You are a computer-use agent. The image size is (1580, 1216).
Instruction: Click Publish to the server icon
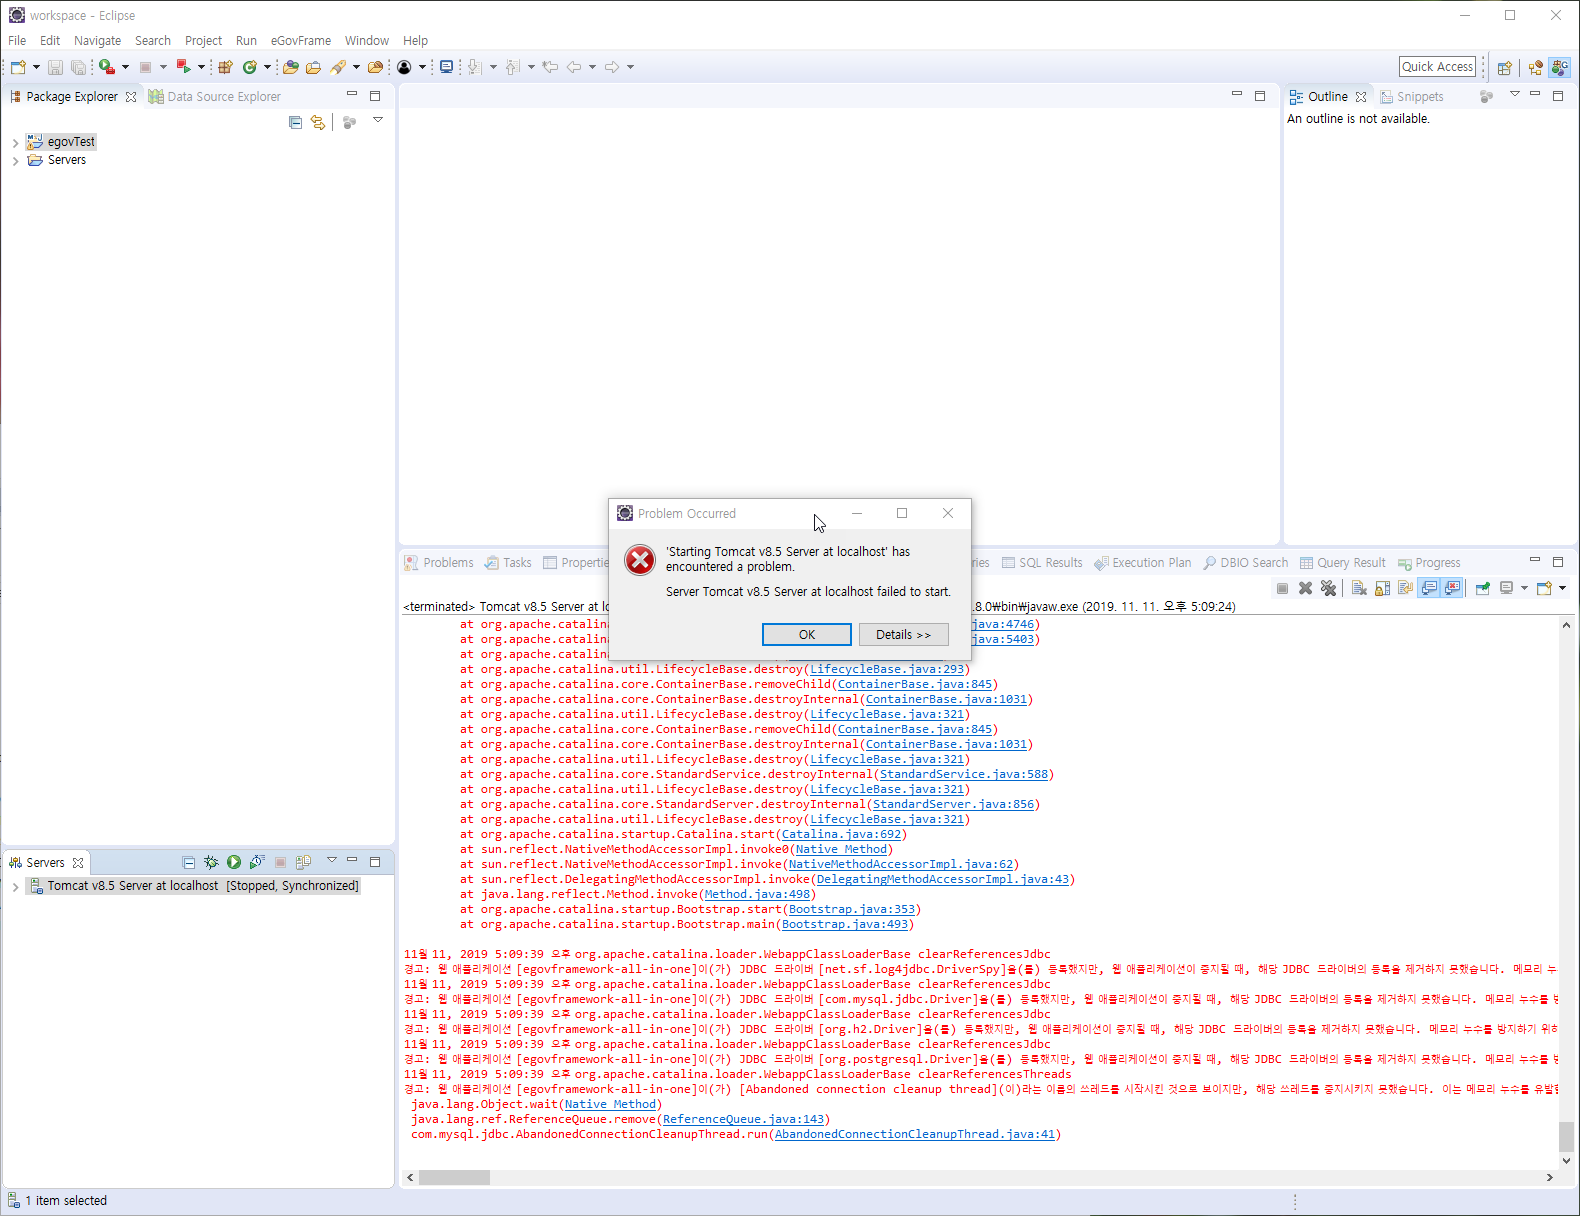[x=303, y=862]
